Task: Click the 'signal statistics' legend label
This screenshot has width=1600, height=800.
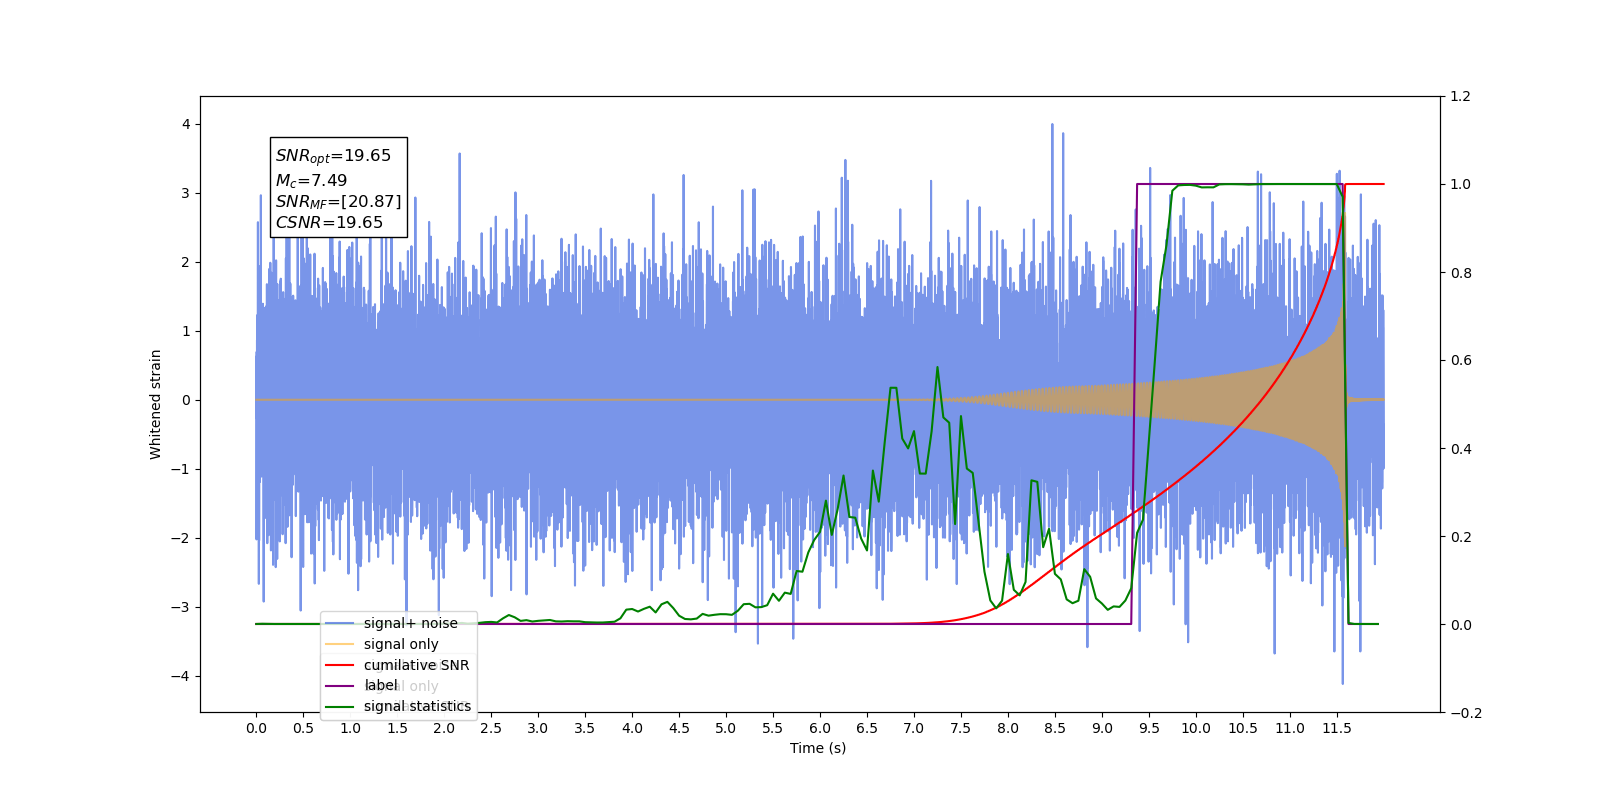Action: coord(417,706)
